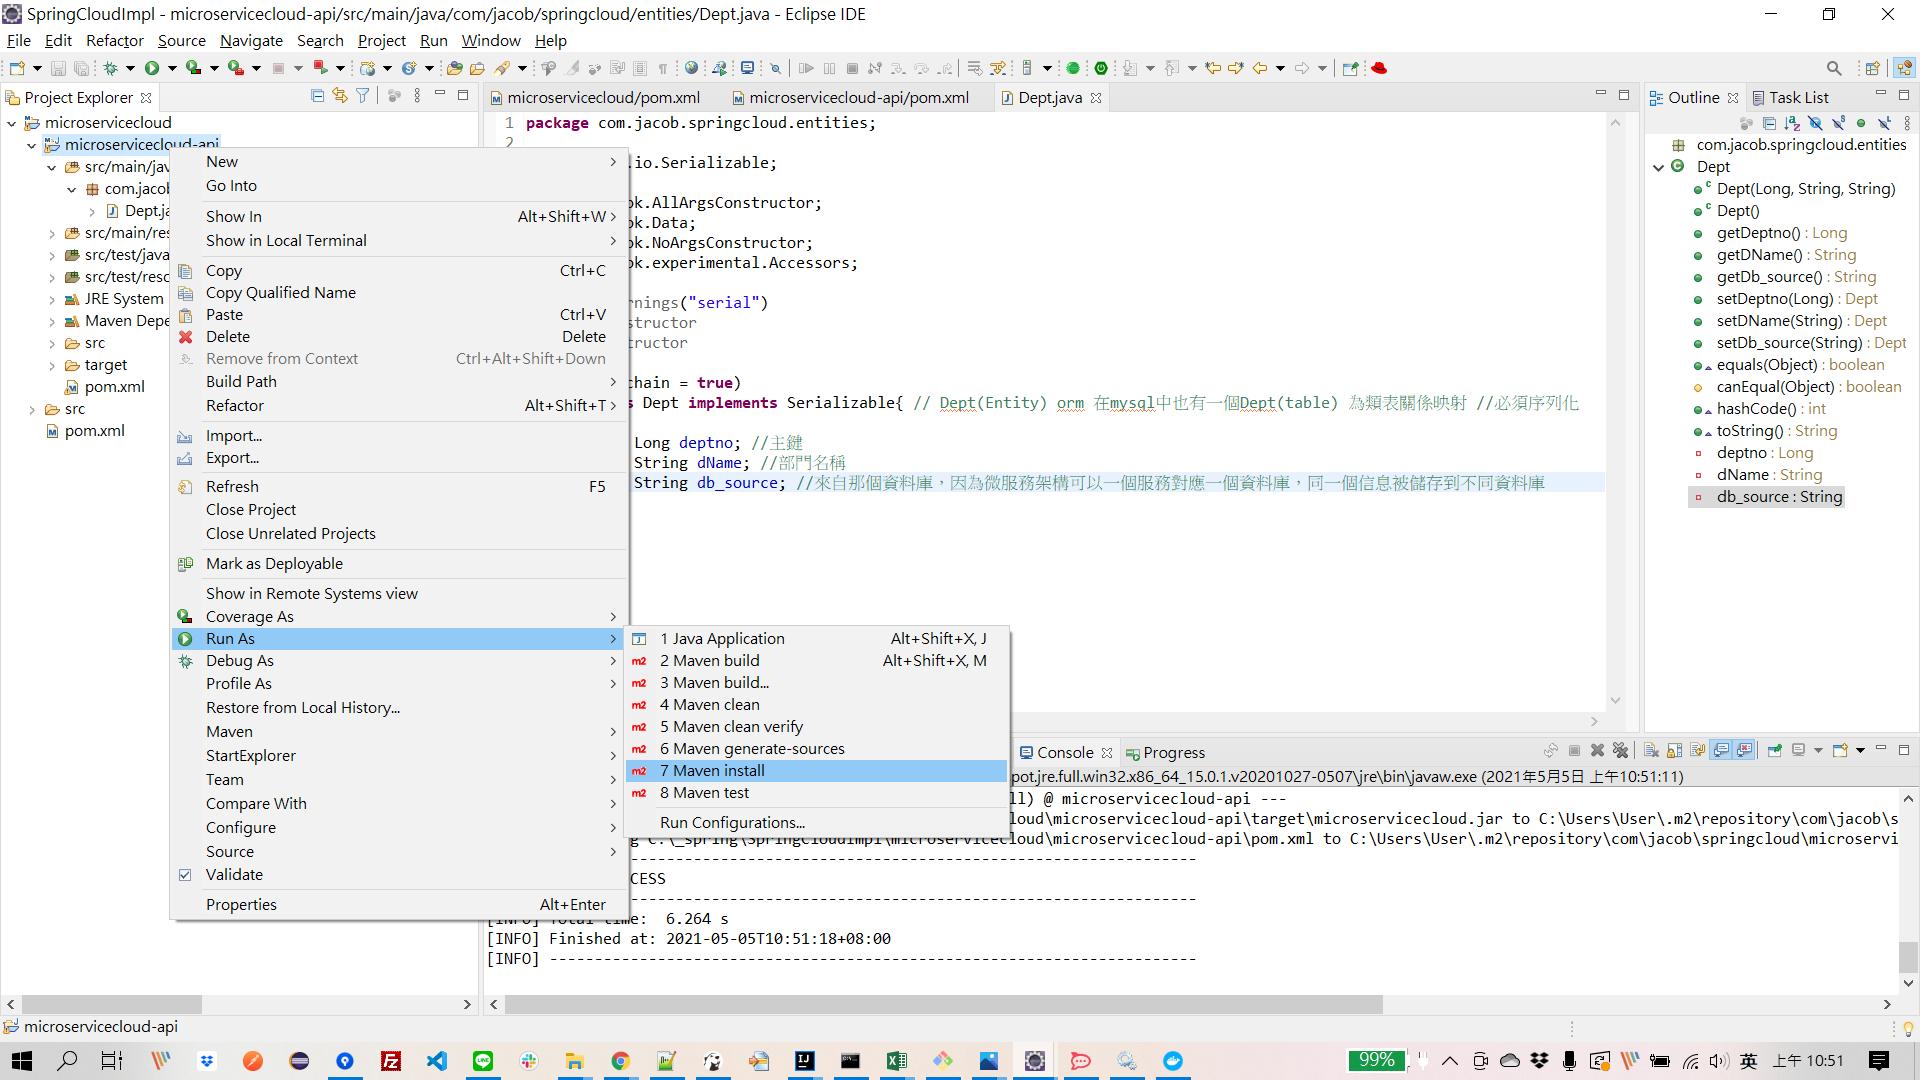The height and width of the screenshot is (1080, 1920).
Task: Switch to the Progress view tab
Action: pyautogui.click(x=1165, y=752)
